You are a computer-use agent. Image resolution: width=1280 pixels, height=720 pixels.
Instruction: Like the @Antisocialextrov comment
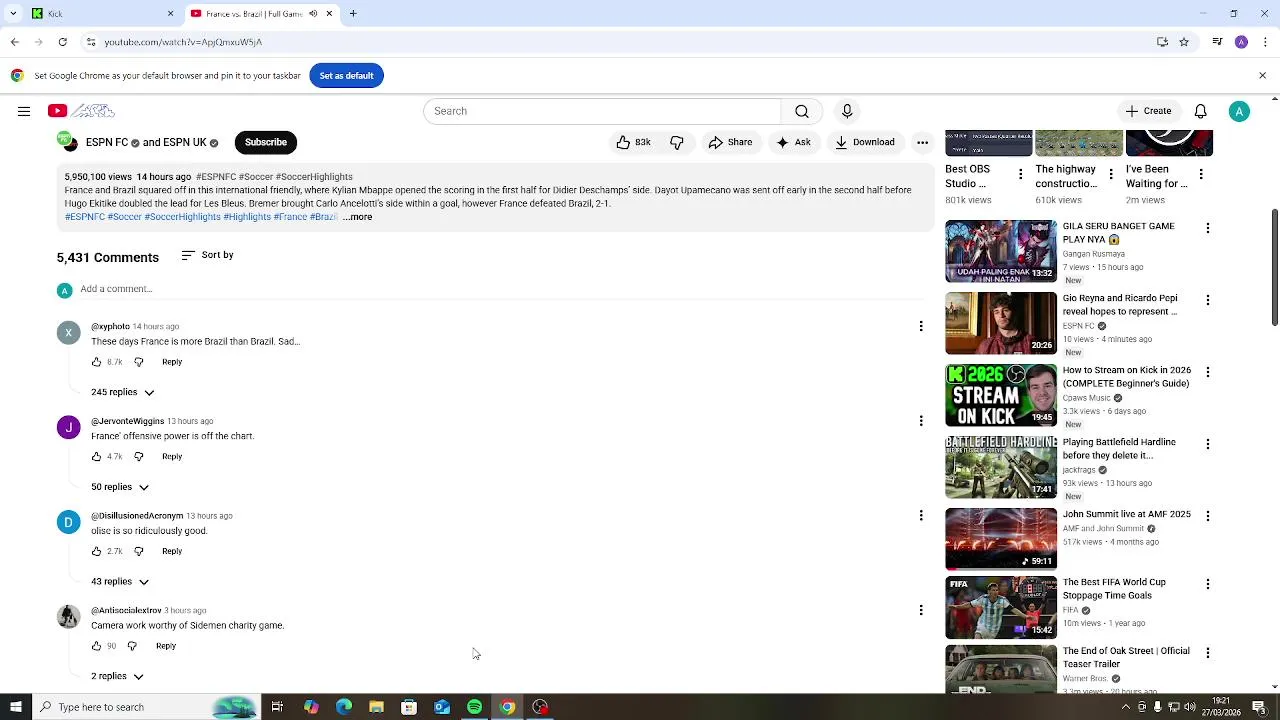97,646
